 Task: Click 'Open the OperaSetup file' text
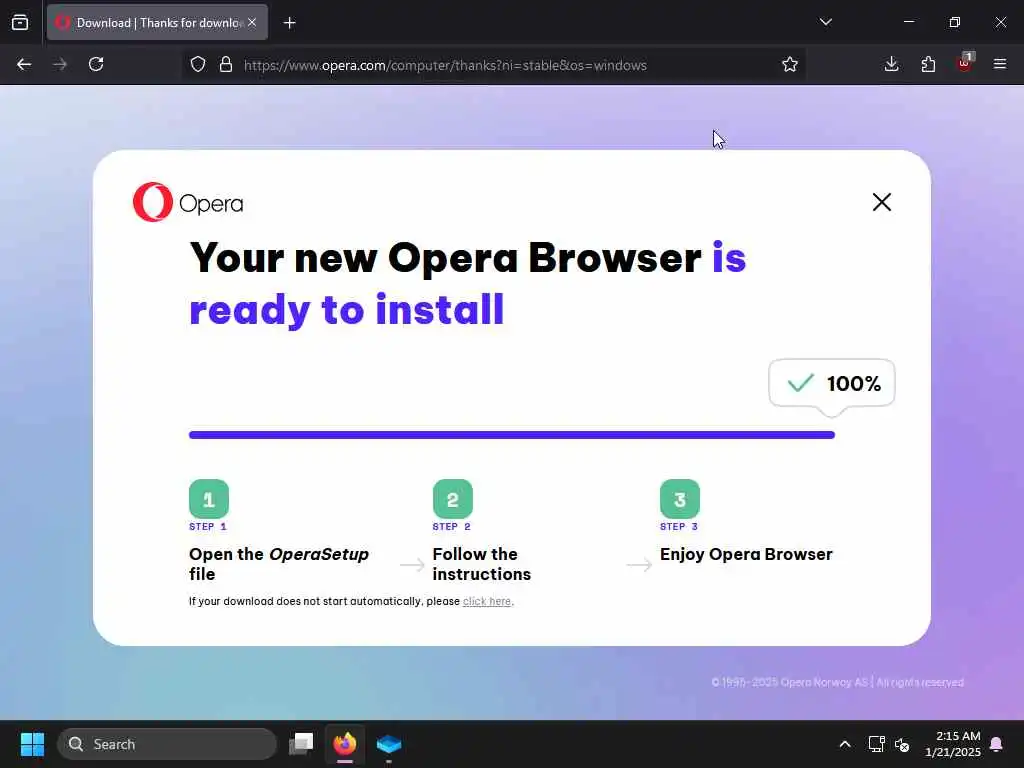click(279, 564)
